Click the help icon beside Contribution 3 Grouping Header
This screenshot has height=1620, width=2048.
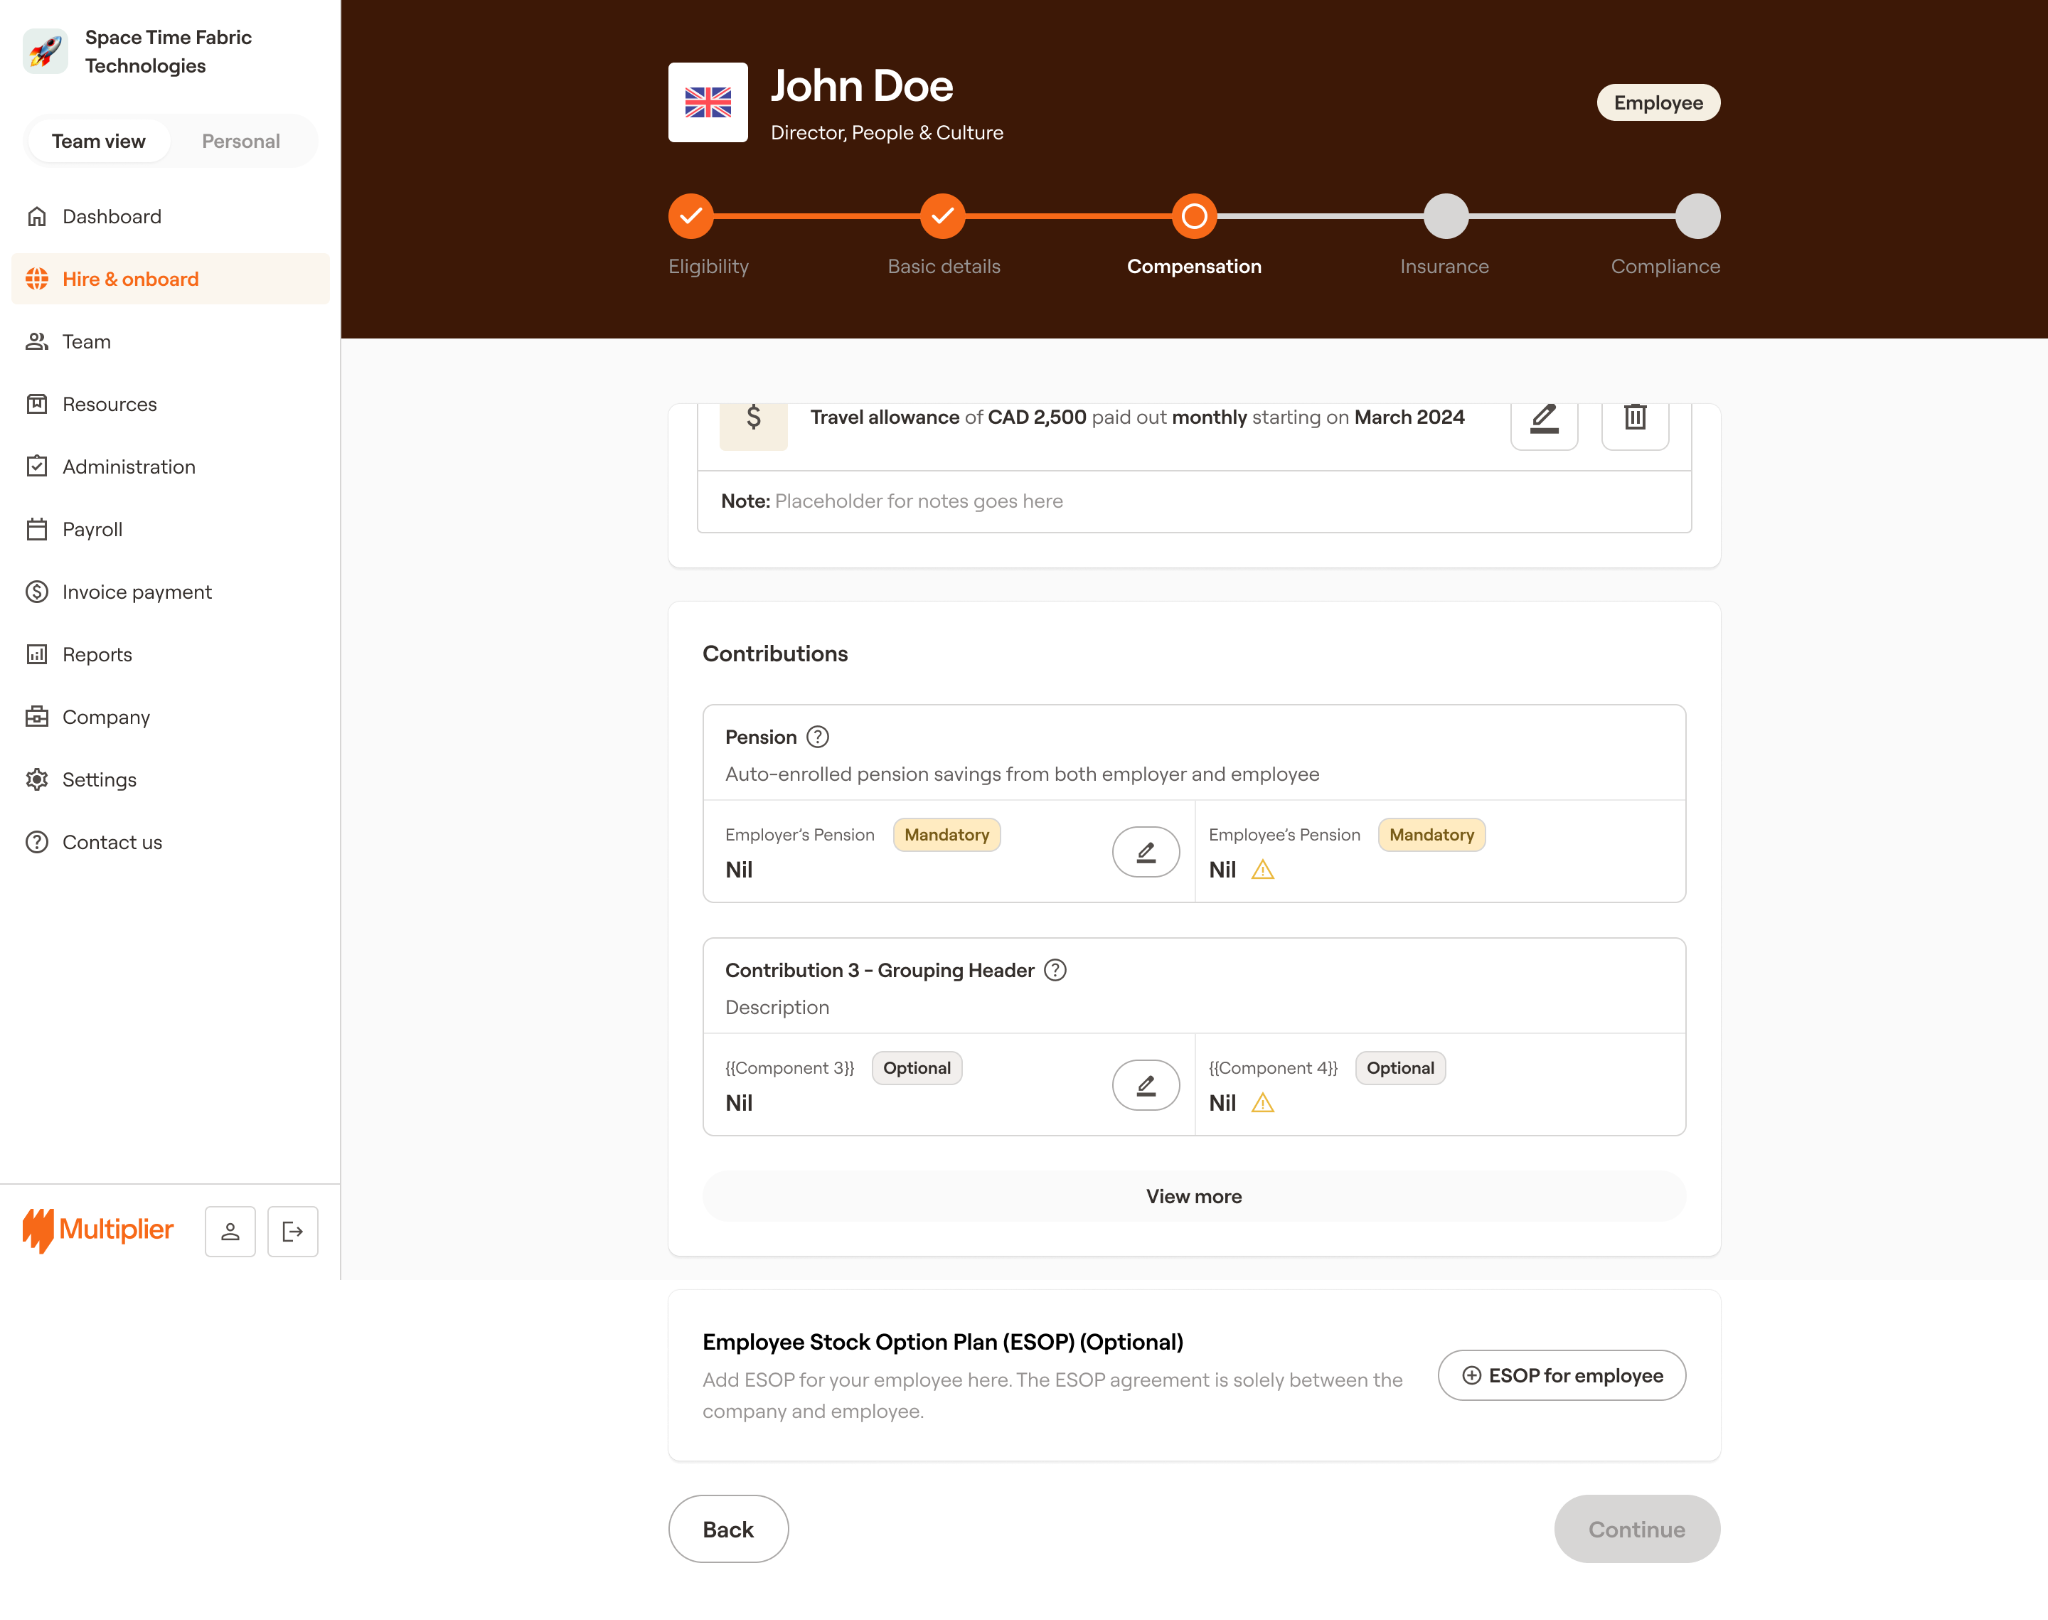coord(1055,970)
